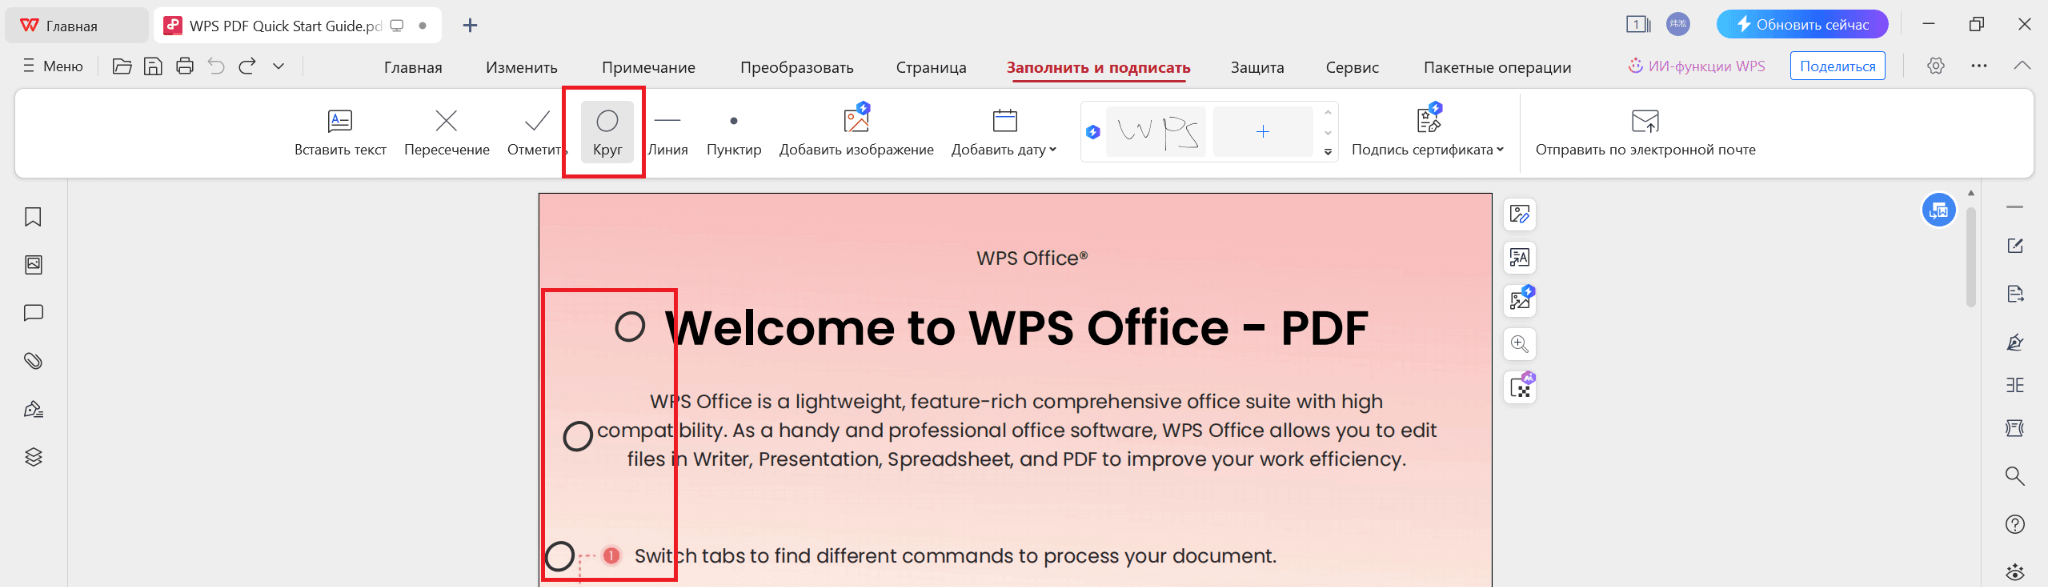Open the Защита tab

(x=1257, y=67)
